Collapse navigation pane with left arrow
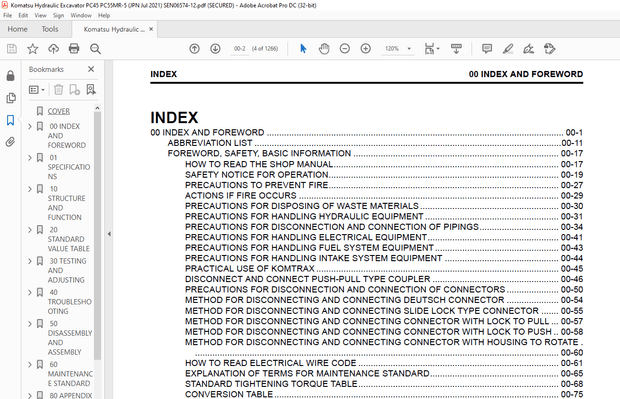This screenshot has height=399, width=620. 109,234
